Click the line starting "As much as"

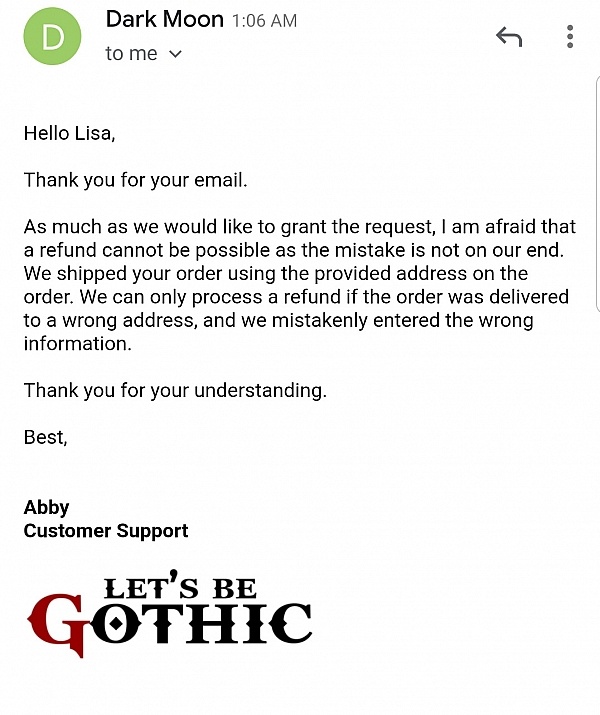tap(300, 227)
